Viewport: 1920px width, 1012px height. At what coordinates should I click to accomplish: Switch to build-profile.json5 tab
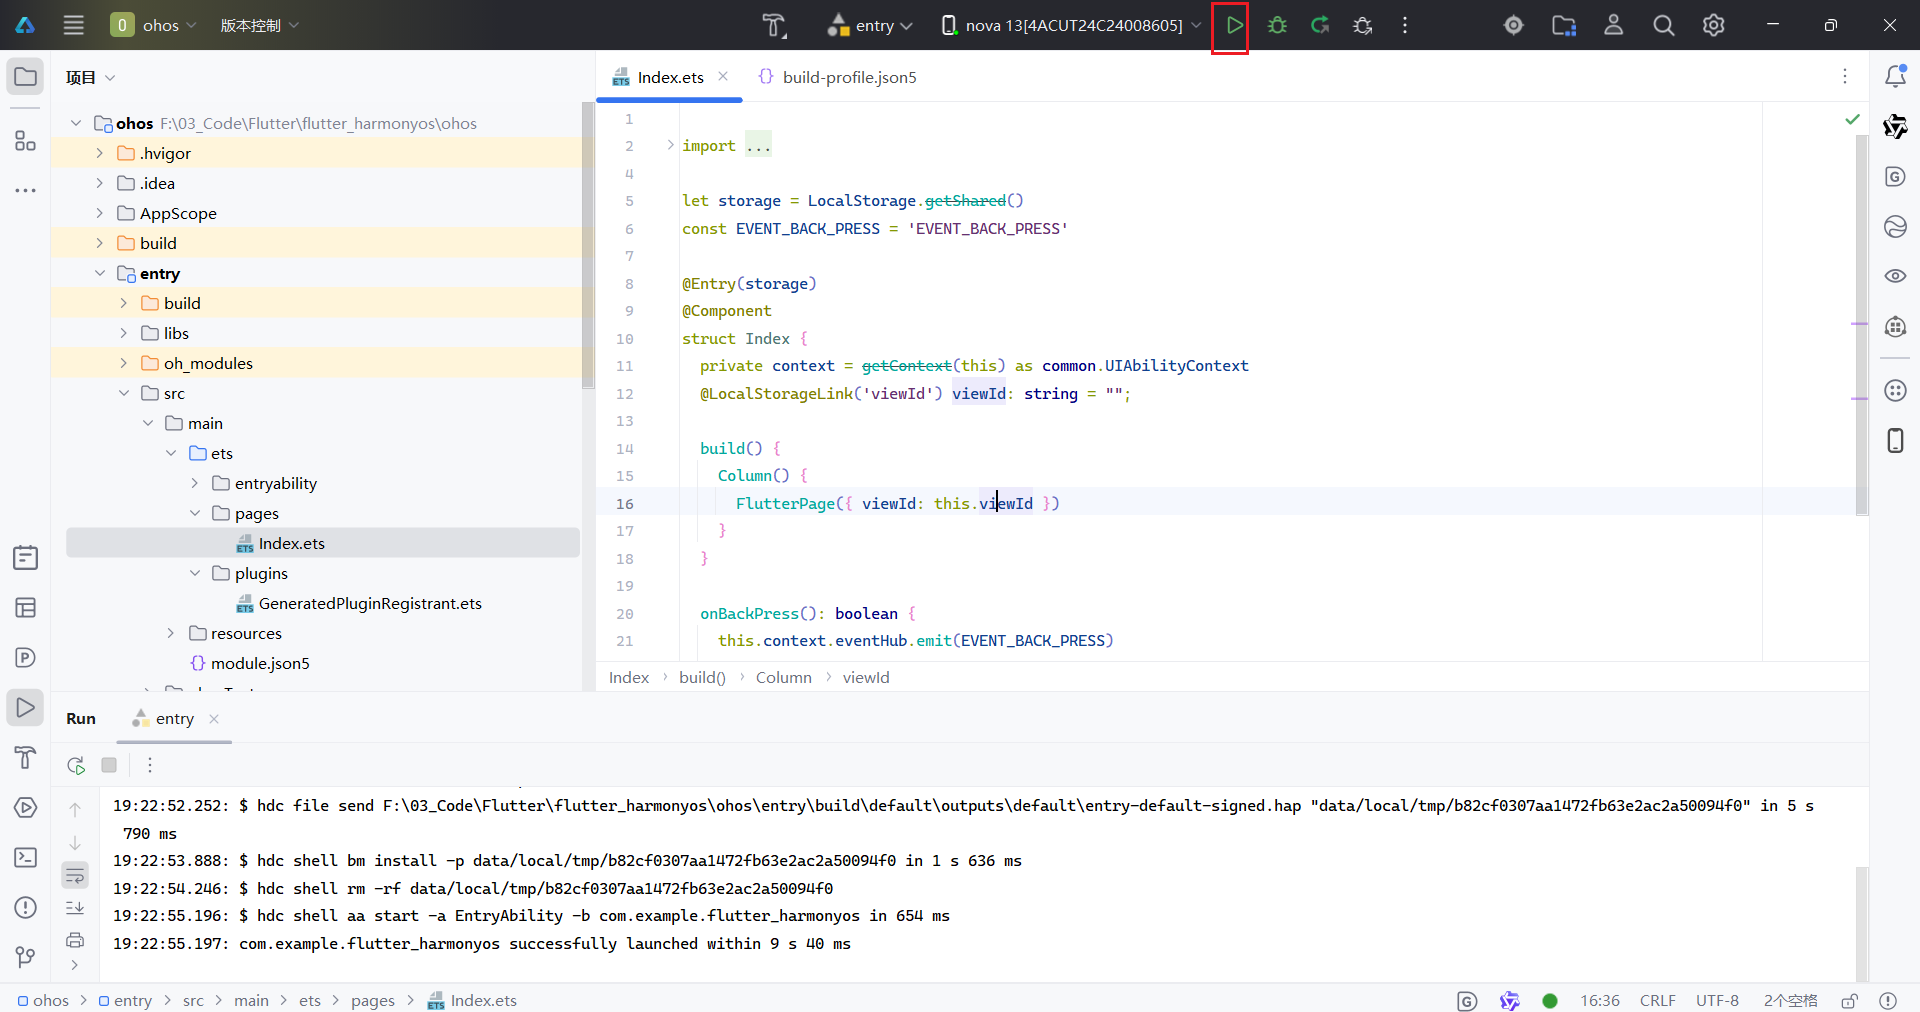[x=837, y=77]
